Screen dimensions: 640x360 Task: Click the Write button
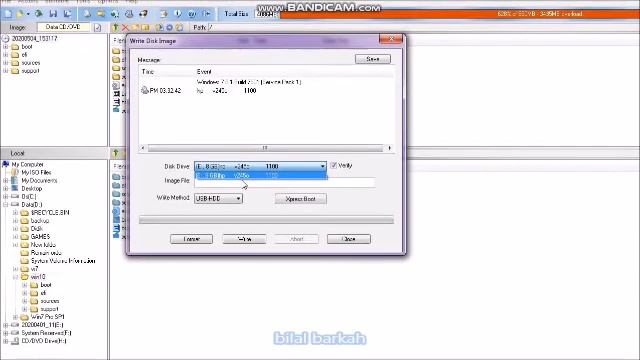point(244,239)
